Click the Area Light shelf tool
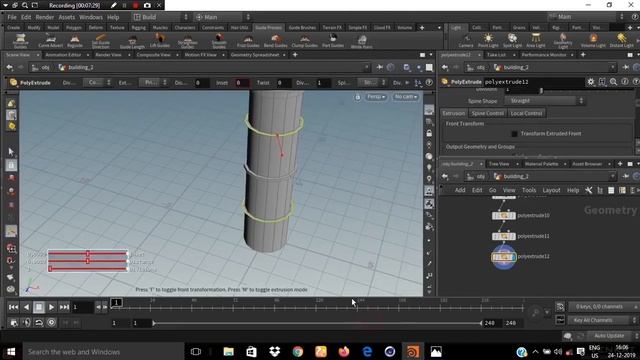Viewport: 640px width, 360px height. 536,40
